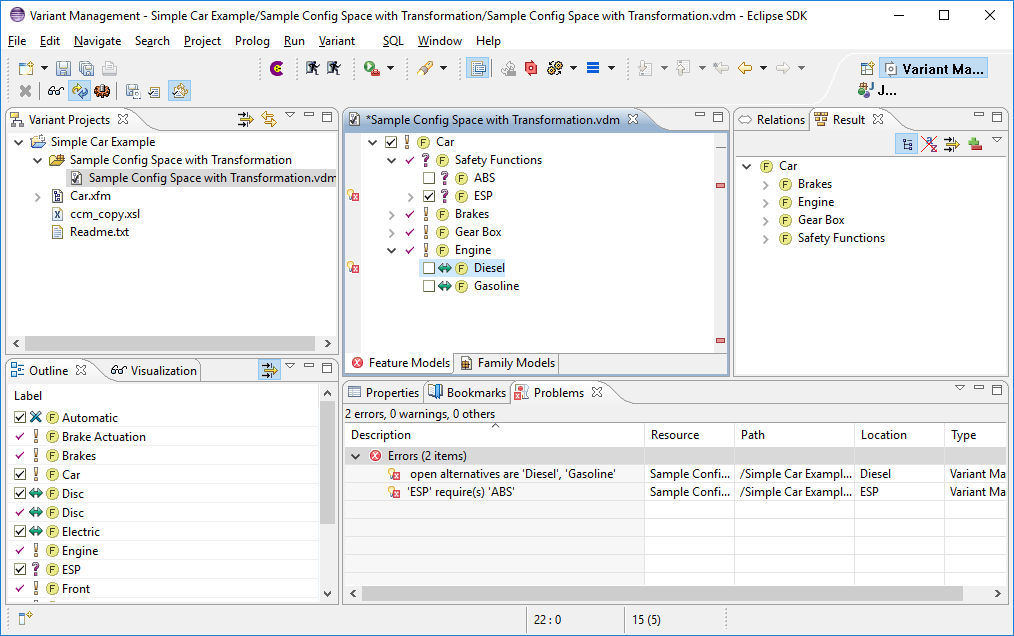Viewport: 1014px width, 636px height.
Task: Expand the Car.xfm project item
Action: pyautogui.click(x=38, y=197)
